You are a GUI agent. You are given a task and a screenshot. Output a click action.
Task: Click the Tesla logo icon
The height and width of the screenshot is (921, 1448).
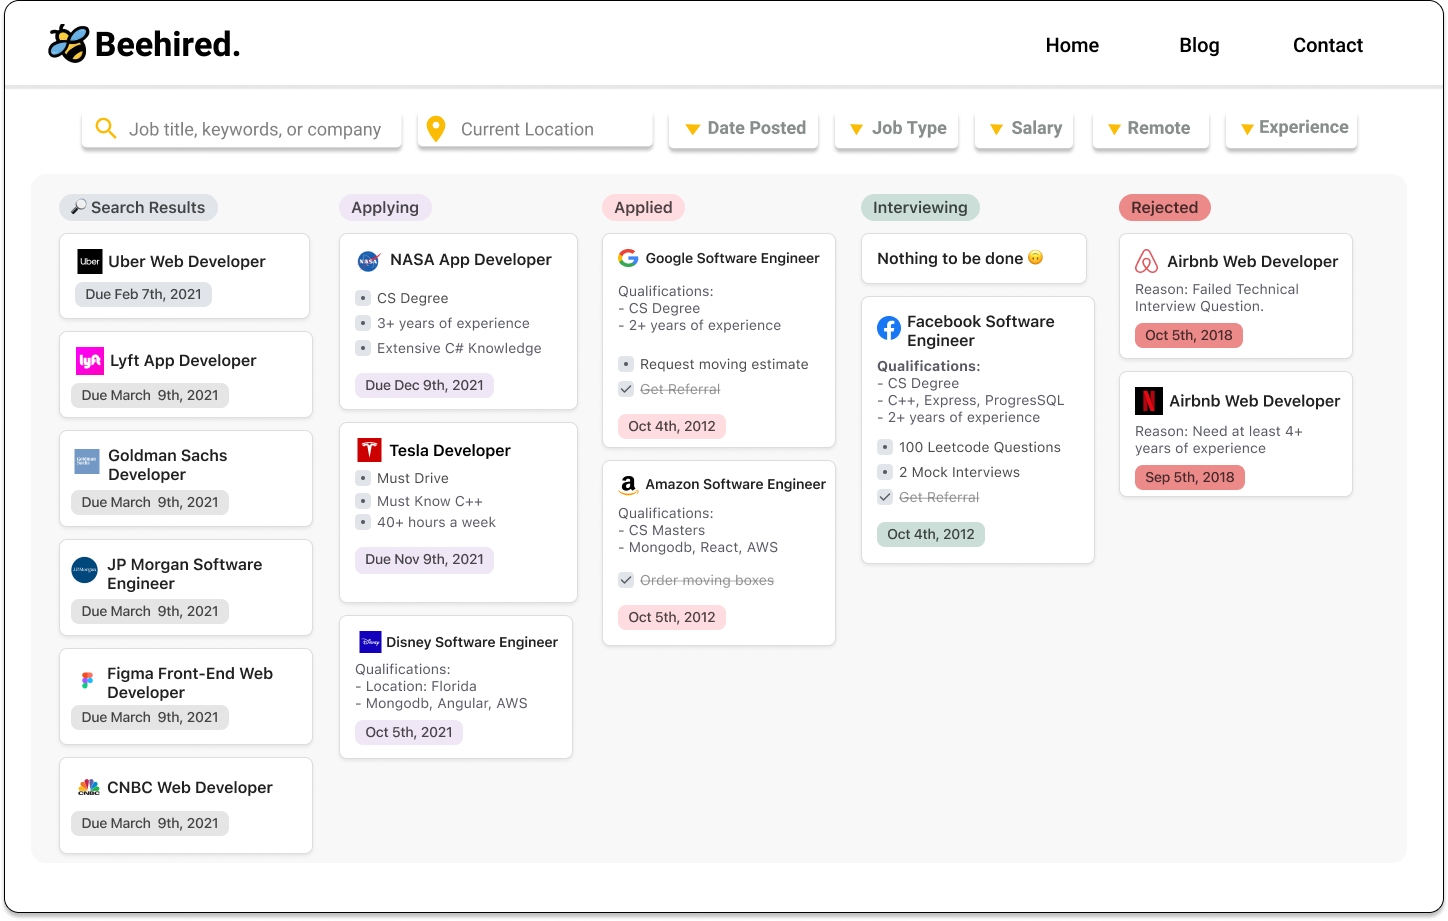tap(369, 450)
